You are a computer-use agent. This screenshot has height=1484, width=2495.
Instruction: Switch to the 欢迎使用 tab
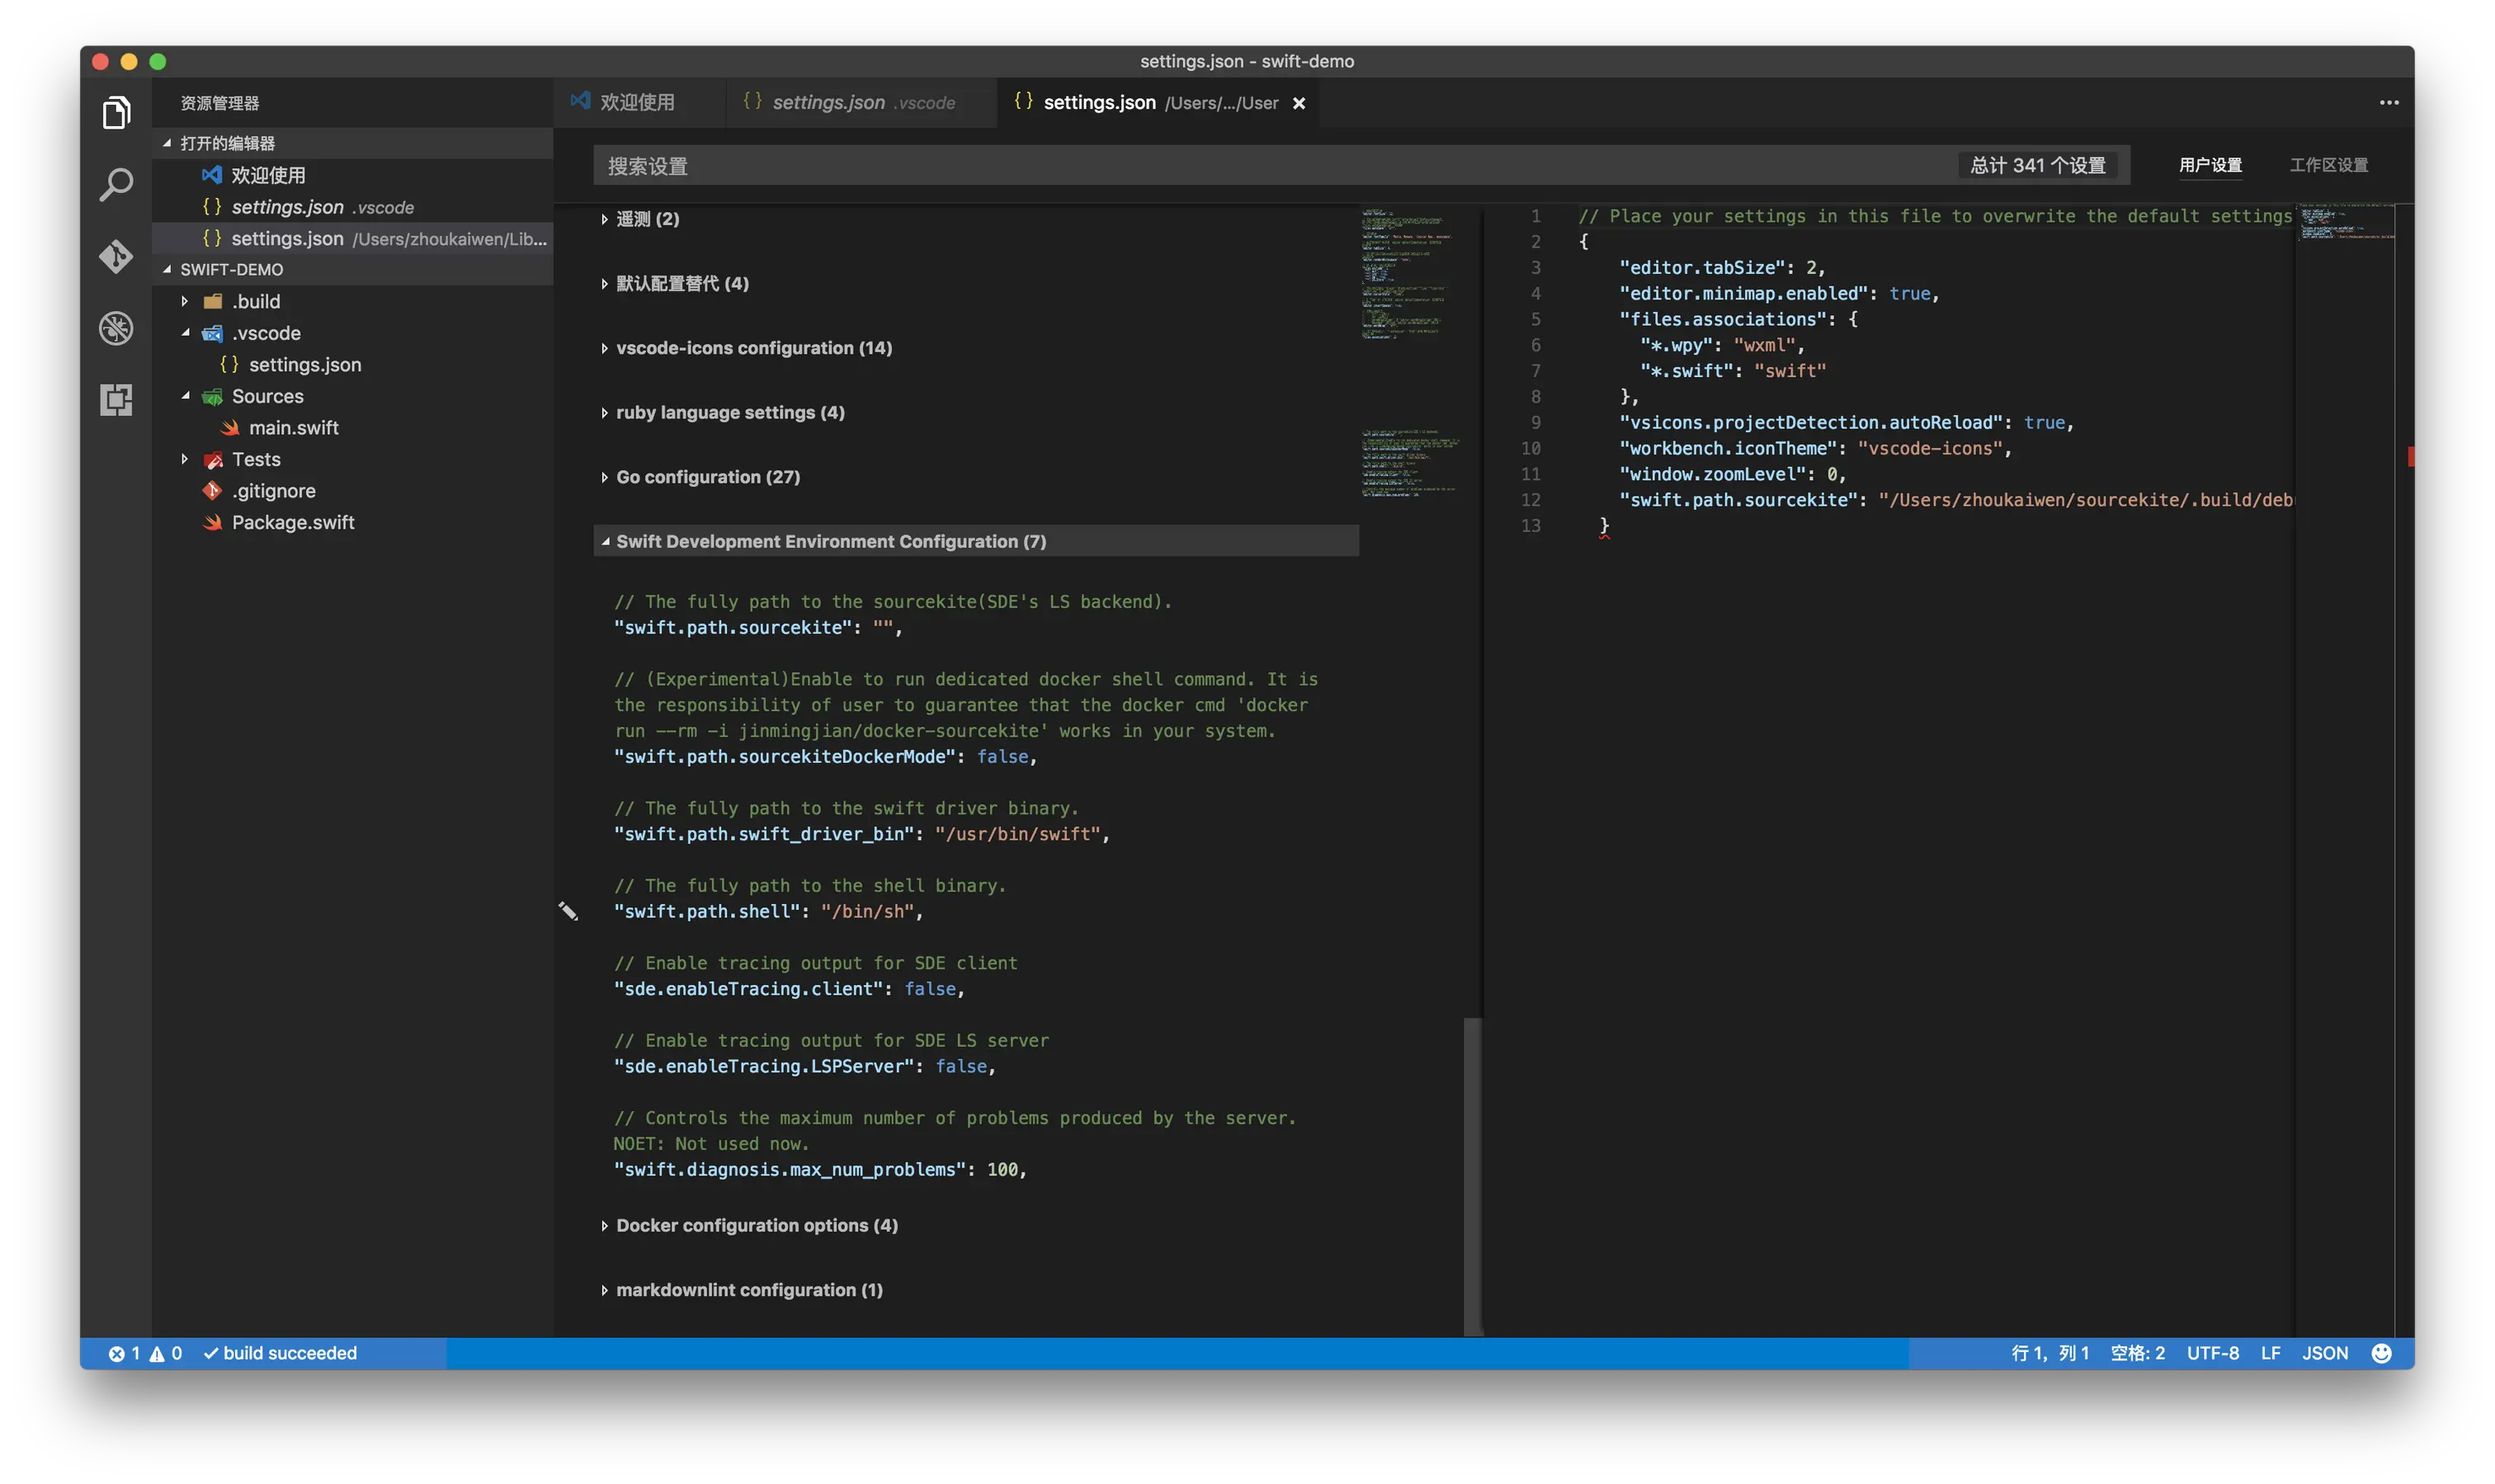click(638, 102)
